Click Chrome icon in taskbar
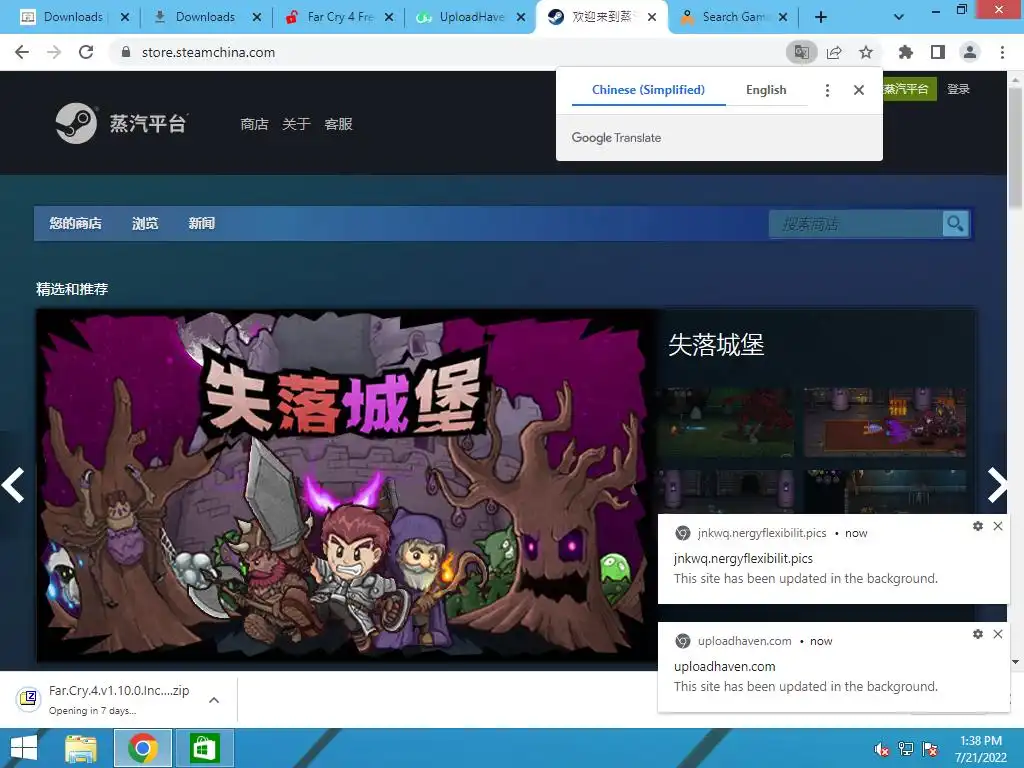Image resolution: width=1024 pixels, height=768 pixels. (x=143, y=748)
